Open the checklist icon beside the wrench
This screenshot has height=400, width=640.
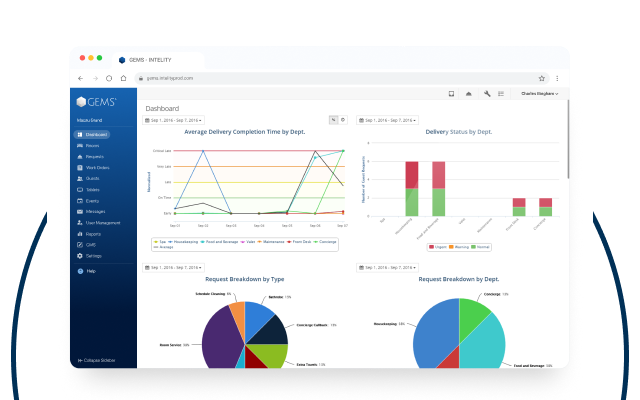tap(501, 94)
